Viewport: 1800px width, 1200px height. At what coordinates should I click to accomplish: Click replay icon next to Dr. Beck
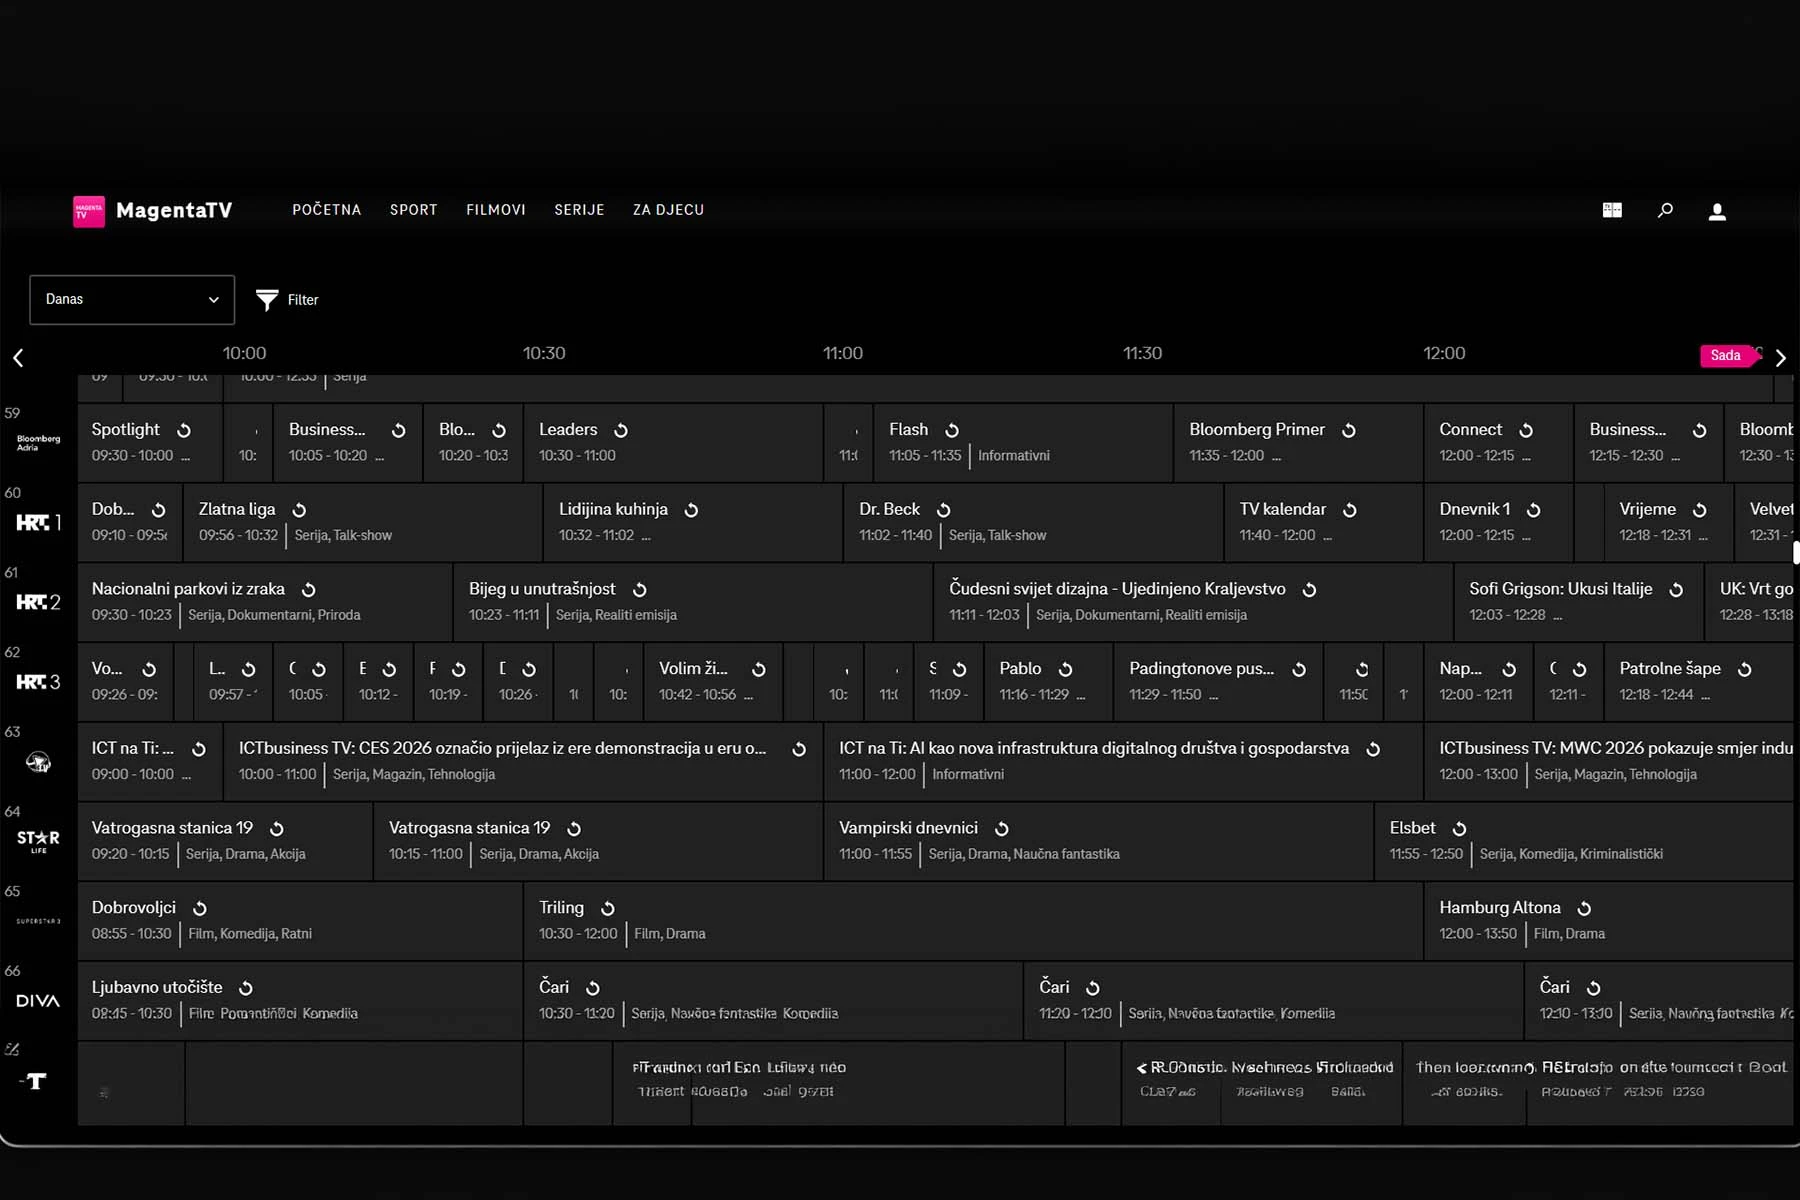pyautogui.click(x=943, y=510)
